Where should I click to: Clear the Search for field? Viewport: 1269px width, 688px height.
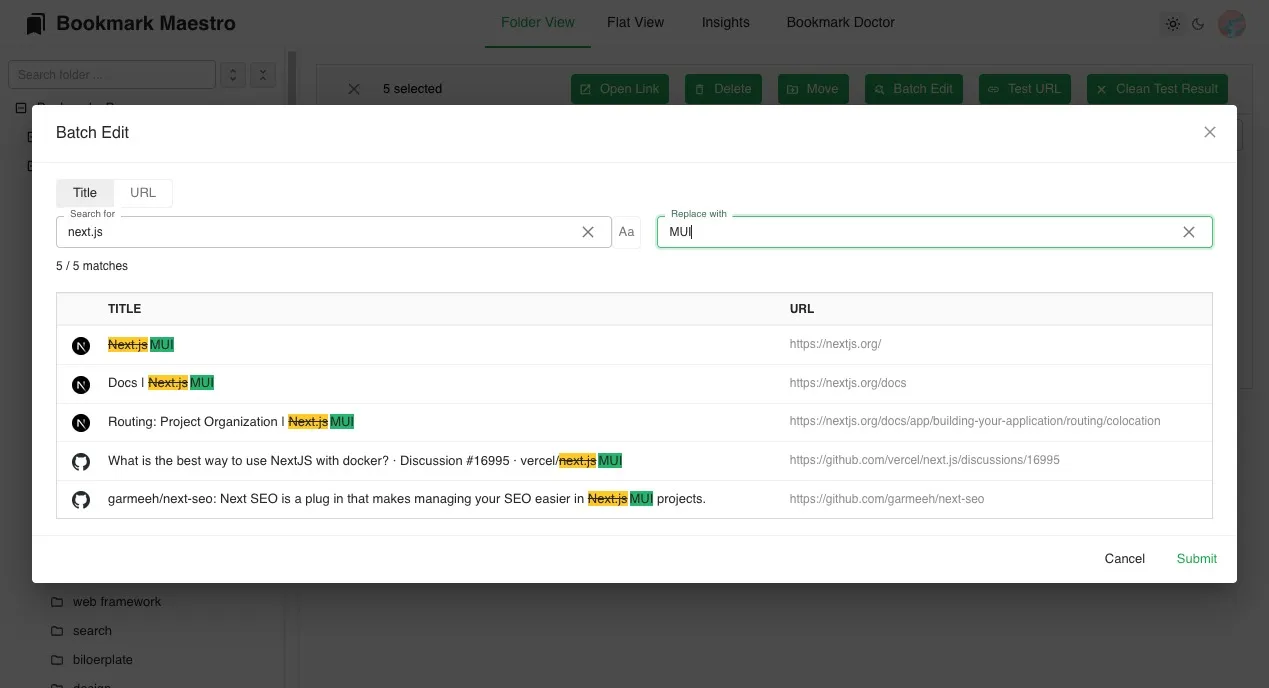click(588, 232)
